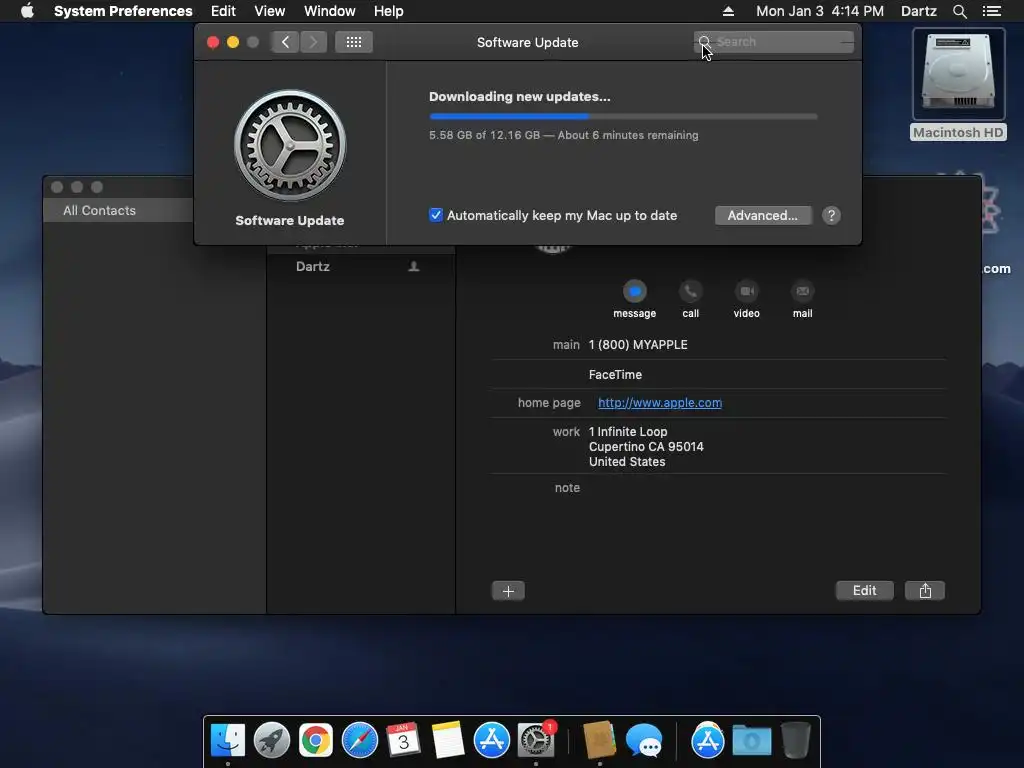Click the note field in Contacts
The height and width of the screenshot is (768, 1024).
pyautogui.click(x=718, y=488)
